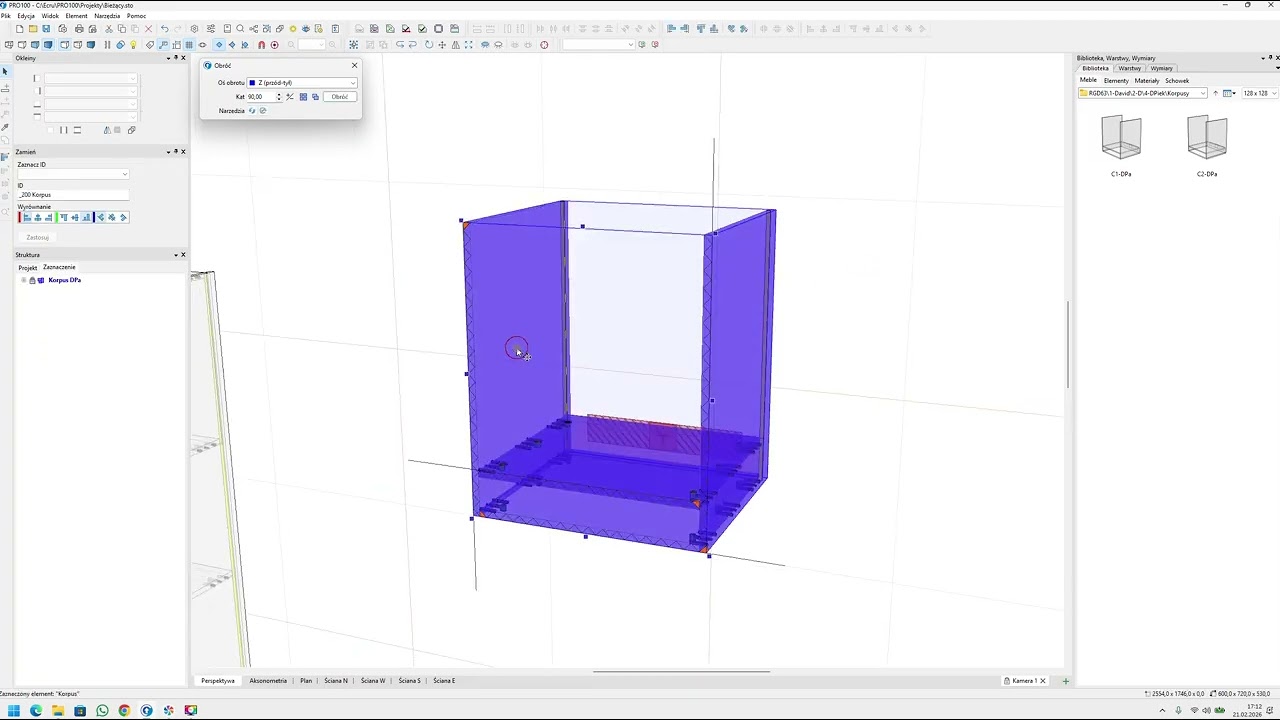This screenshot has width=1280, height=720.
Task: Open the library folder path dropdown
Action: 1143,93
